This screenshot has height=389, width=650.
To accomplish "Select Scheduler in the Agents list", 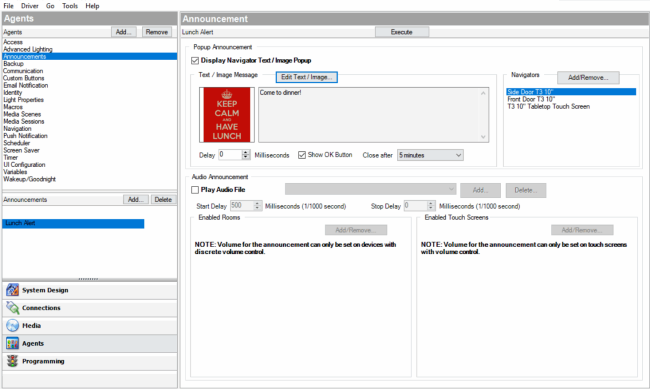I will coord(17,143).
